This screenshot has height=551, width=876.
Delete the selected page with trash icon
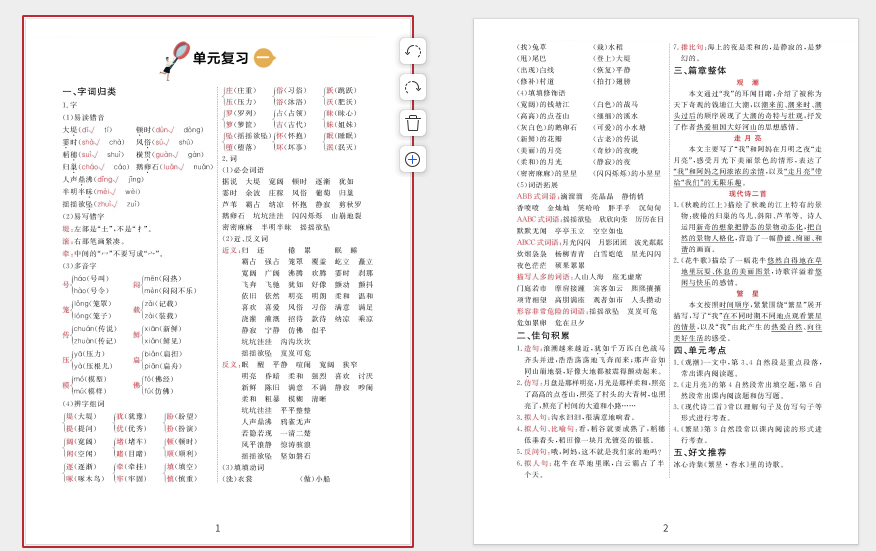(x=412, y=123)
